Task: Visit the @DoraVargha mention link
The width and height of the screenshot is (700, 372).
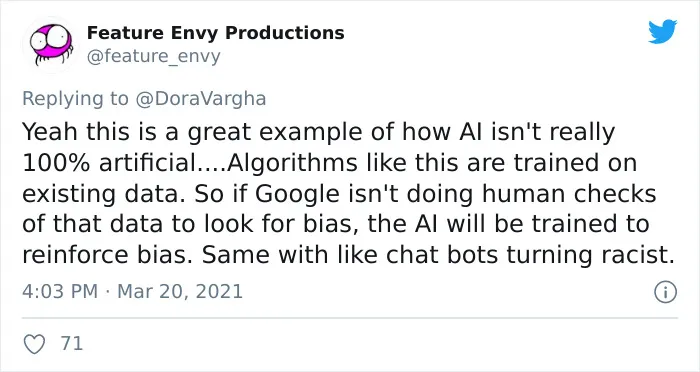Action: (x=200, y=98)
